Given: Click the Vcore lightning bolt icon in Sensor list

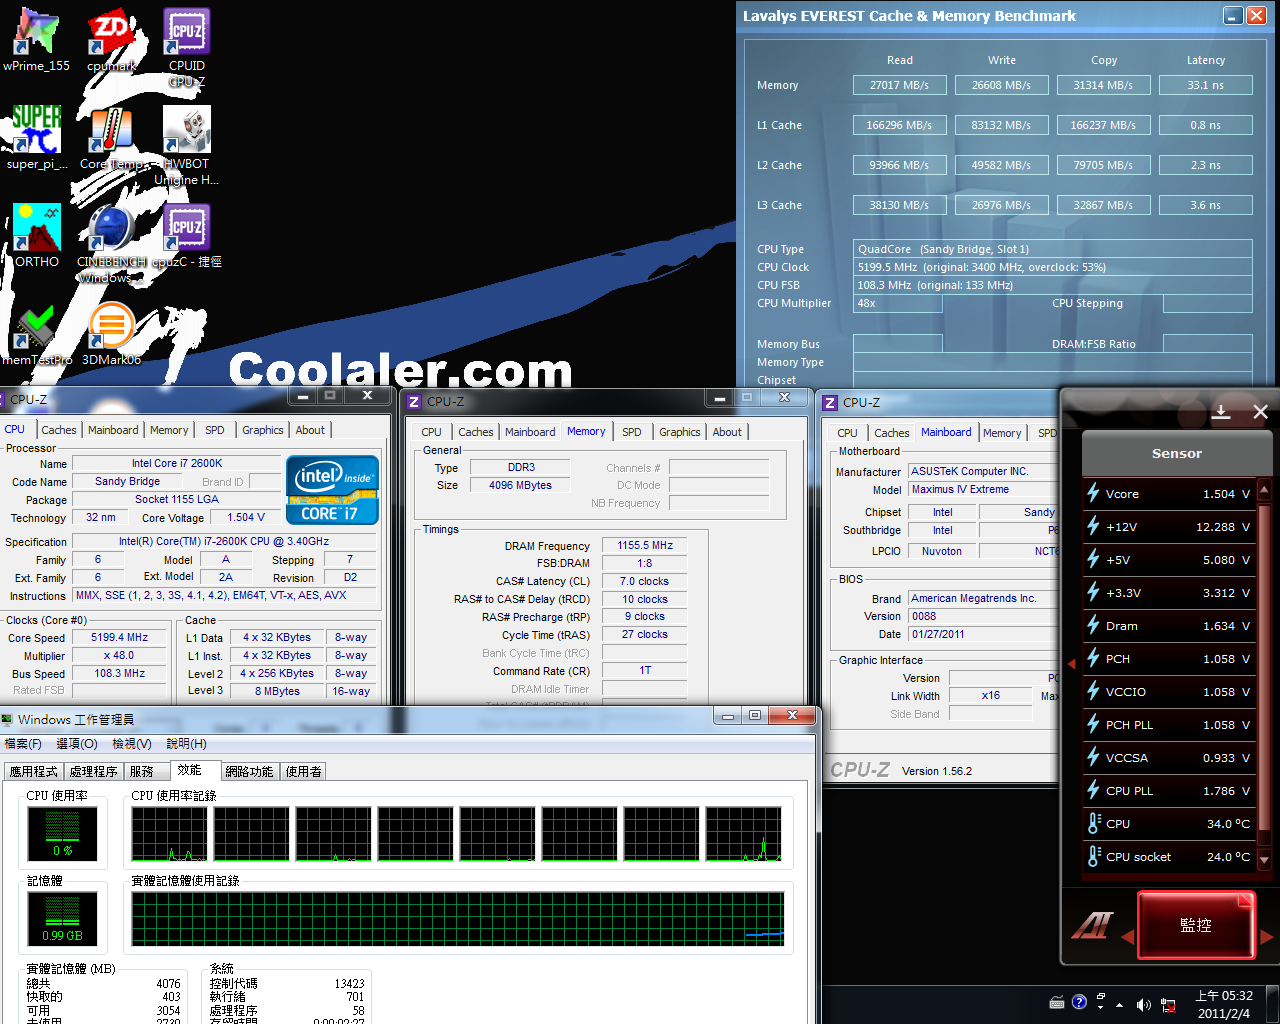Looking at the screenshot, I should (1094, 493).
